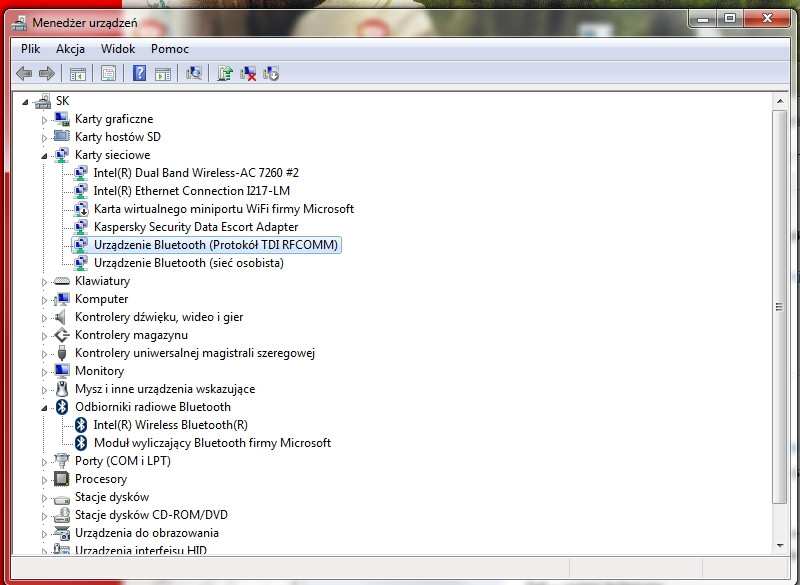This screenshot has width=800, height=585.
Task: Click the Monitory monitor icon
Action: click(62, 371)
